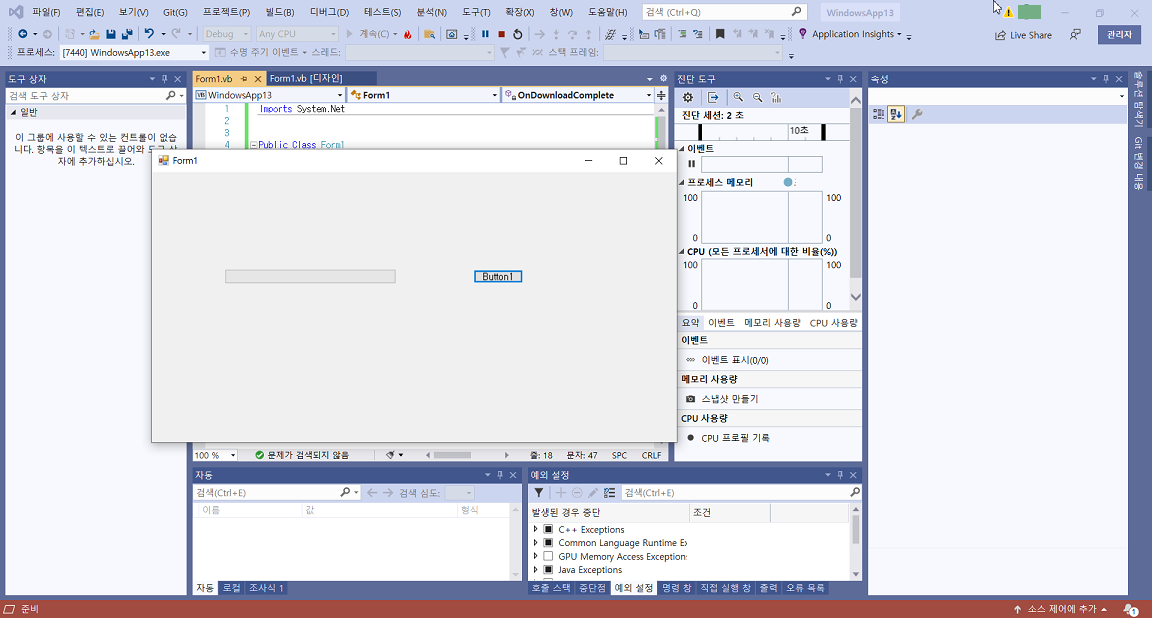The height and width of the screenshot is (618, 1152).
Task: Click 계속(C) continue button
Action: 371,34
